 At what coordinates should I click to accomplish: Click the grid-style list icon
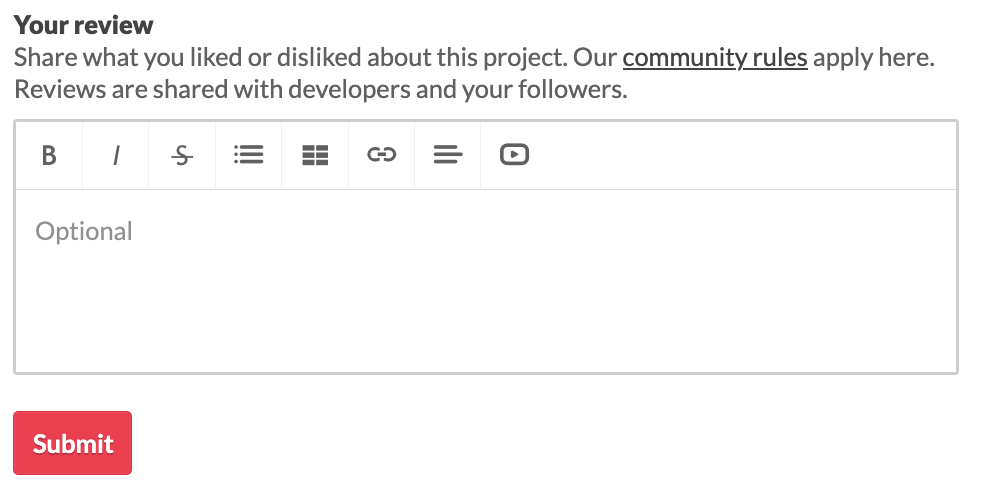[315, 155]
